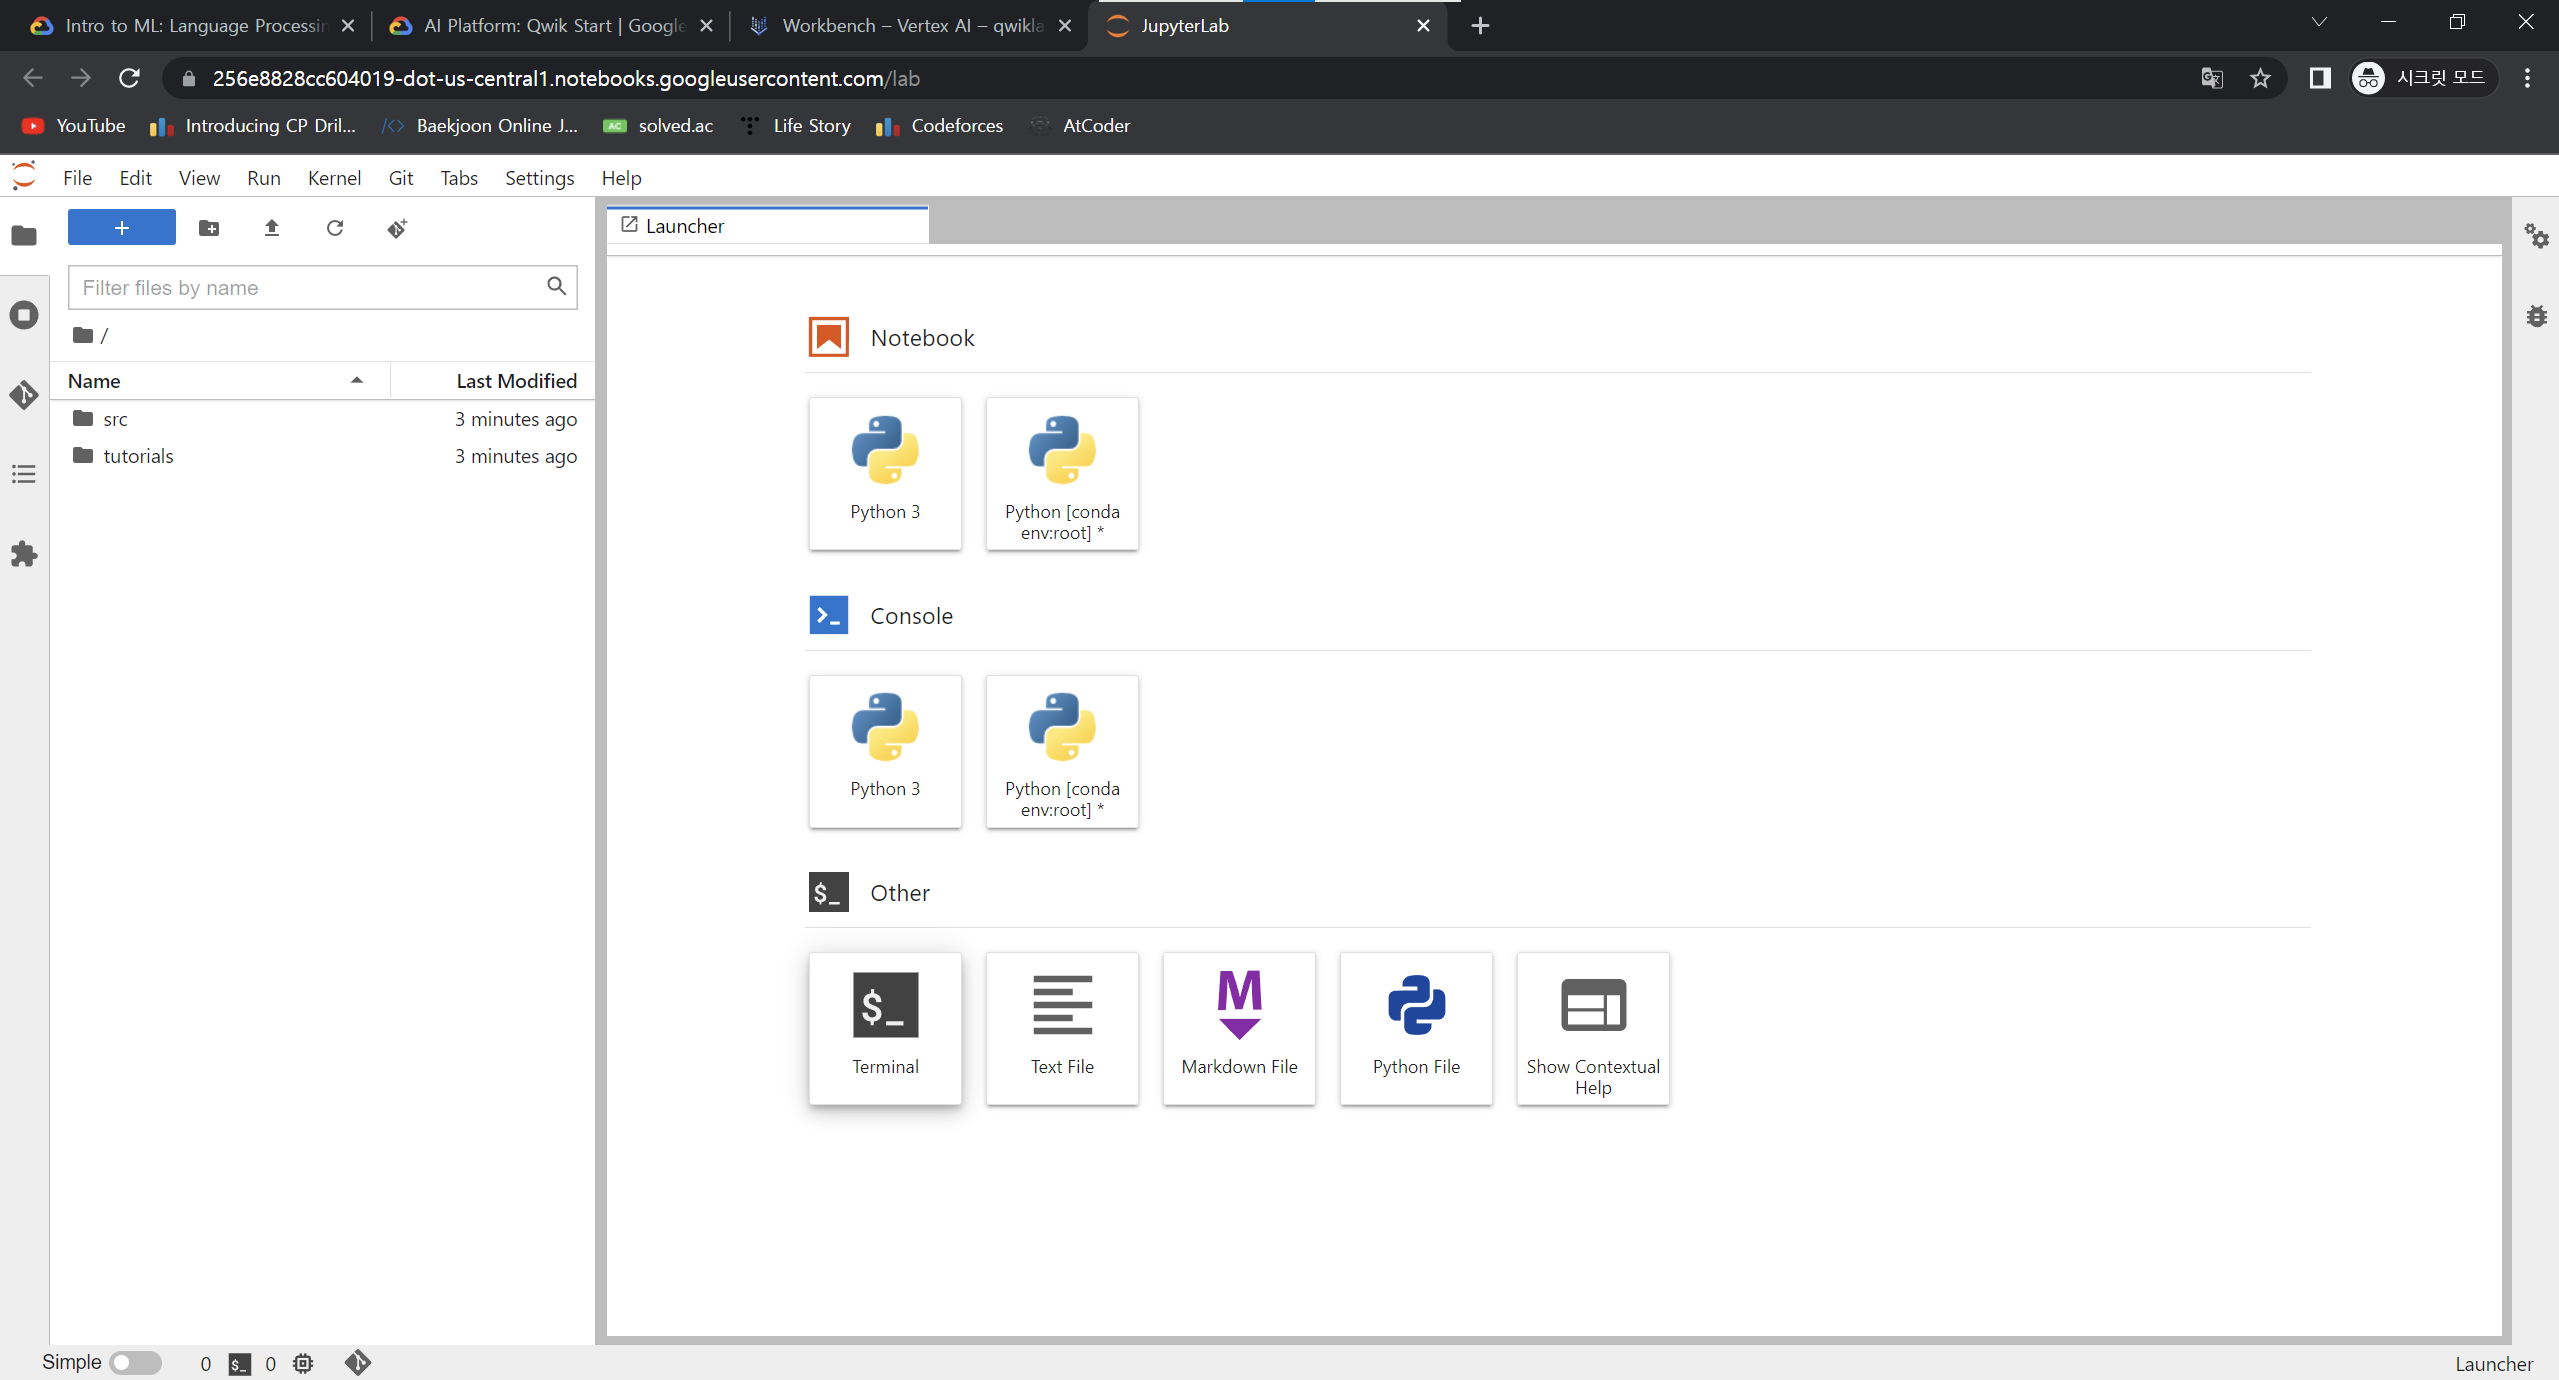Create a Python 3 notebook
2559x1380 pixels.
tap(884, 472)
